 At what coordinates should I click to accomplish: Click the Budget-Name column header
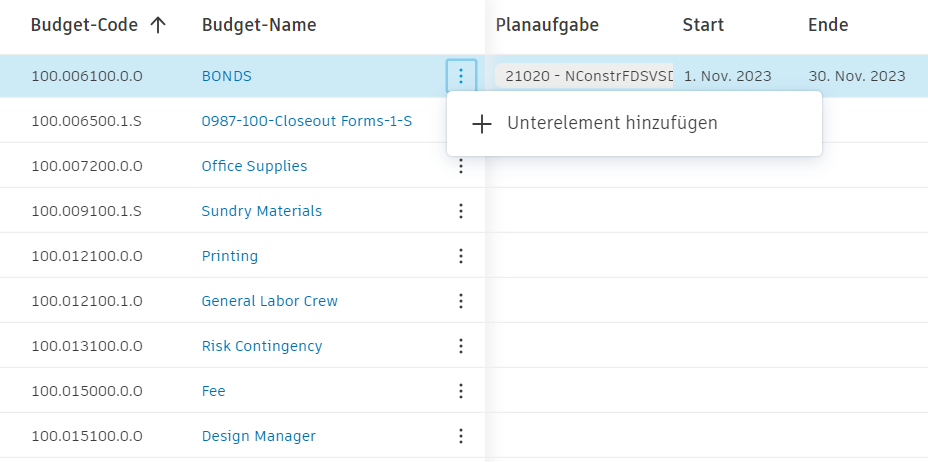point(259,25)
